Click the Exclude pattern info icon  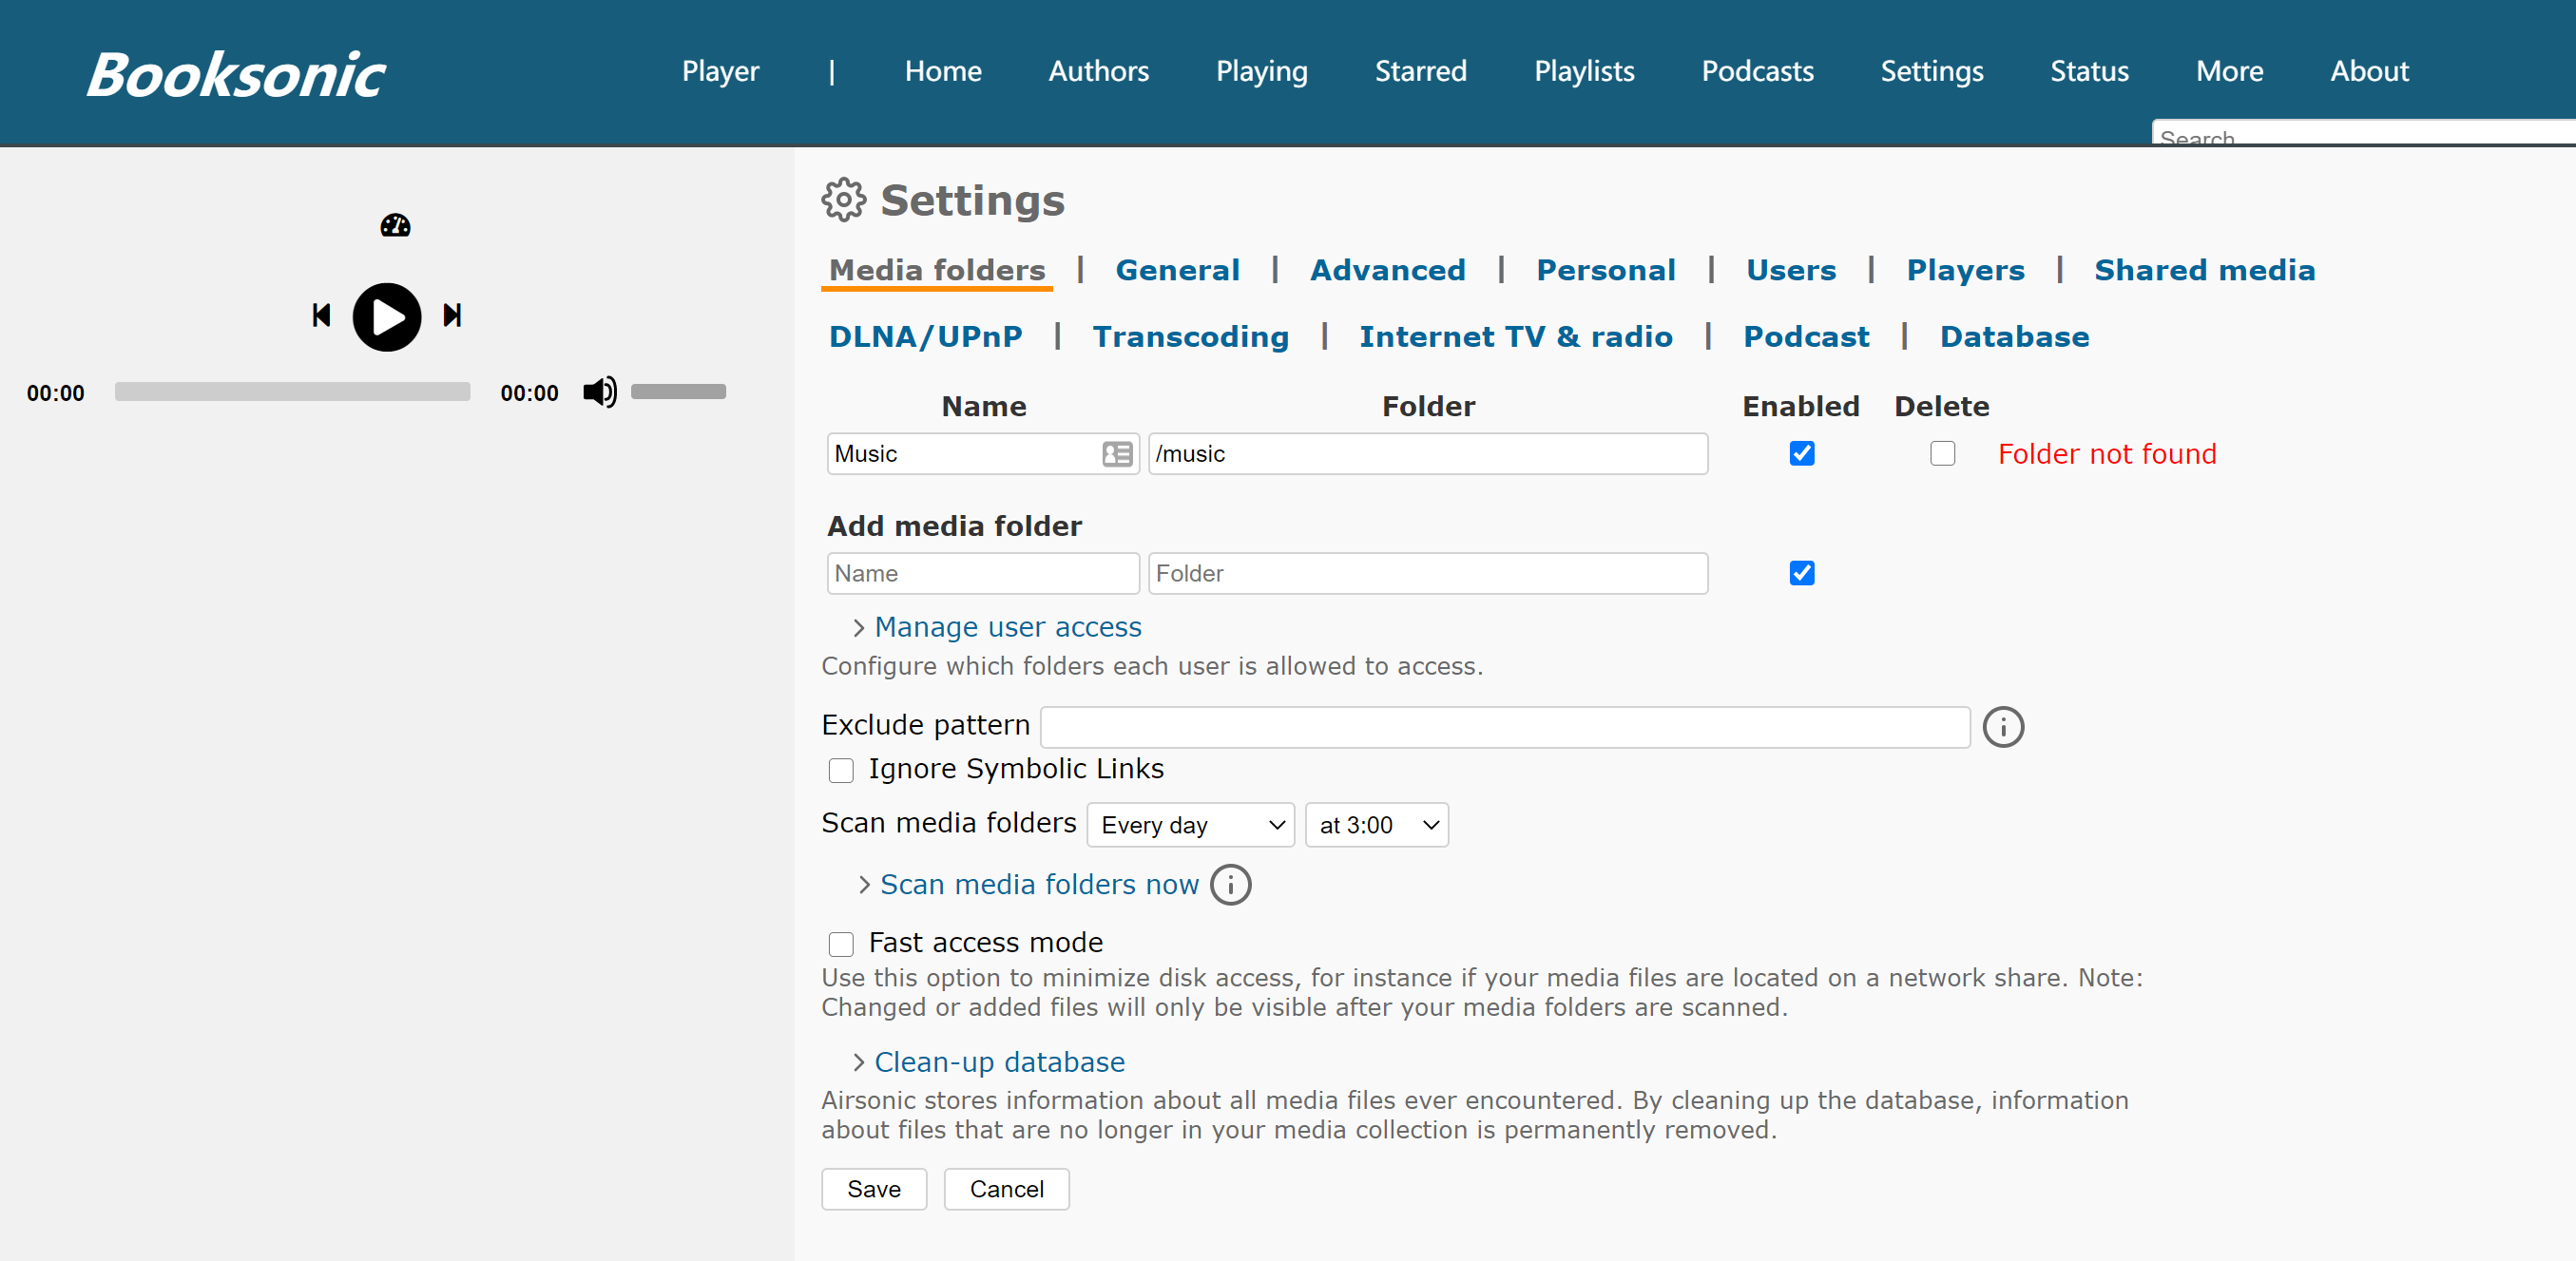point(2002,727)
